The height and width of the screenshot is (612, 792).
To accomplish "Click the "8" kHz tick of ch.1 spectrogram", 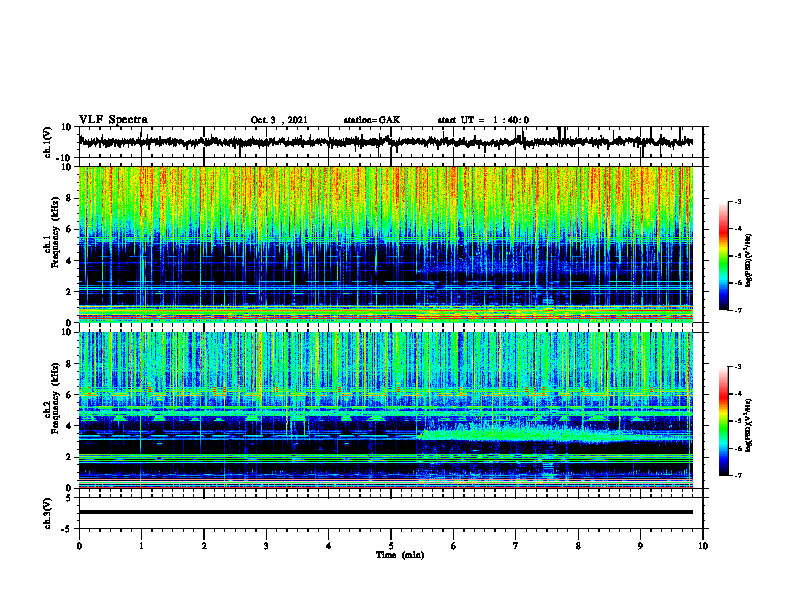I will [70, 198].
